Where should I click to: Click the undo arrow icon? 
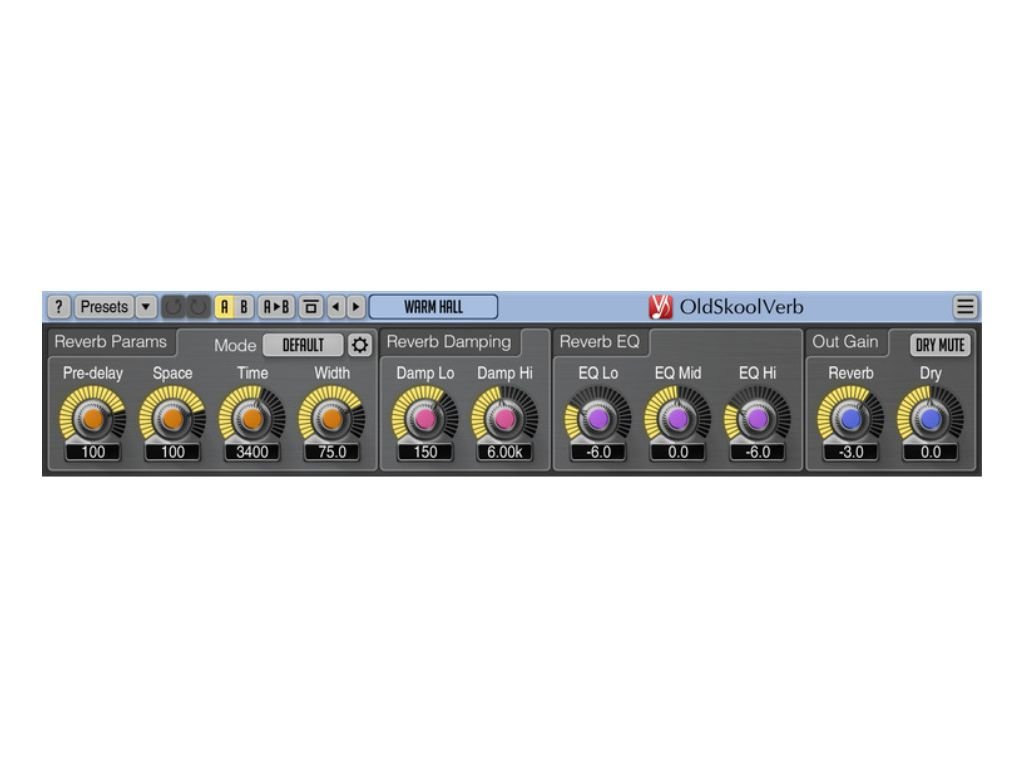pos(173,306)
